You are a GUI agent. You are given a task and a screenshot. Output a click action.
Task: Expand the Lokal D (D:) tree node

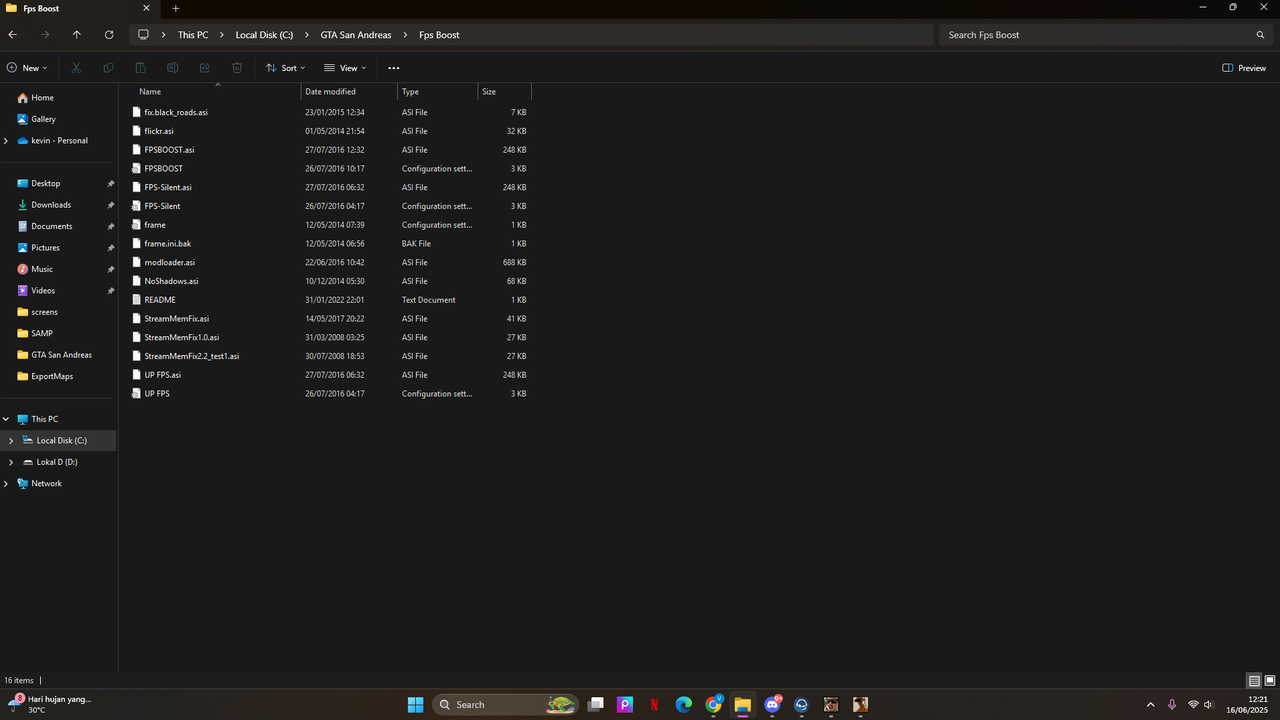coord(11,462)
